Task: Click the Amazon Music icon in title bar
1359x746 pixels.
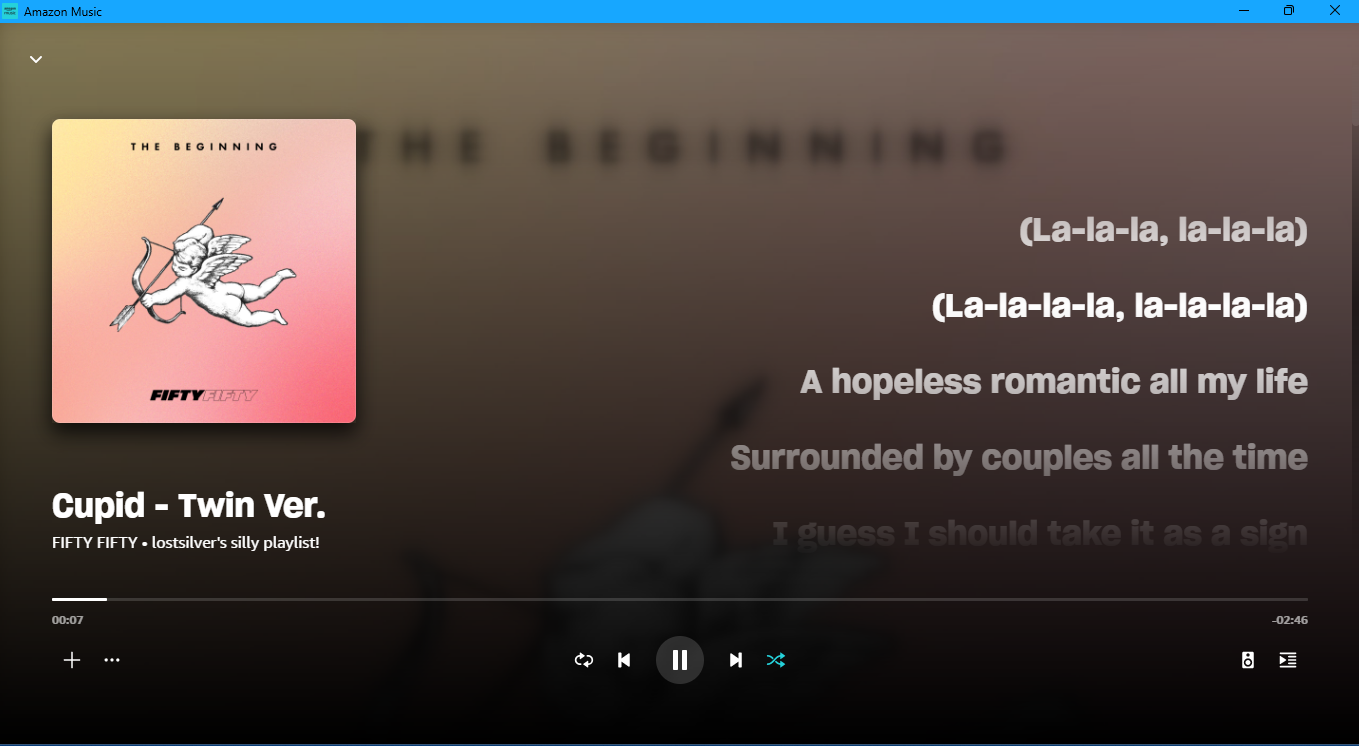Action: point(10,11)
